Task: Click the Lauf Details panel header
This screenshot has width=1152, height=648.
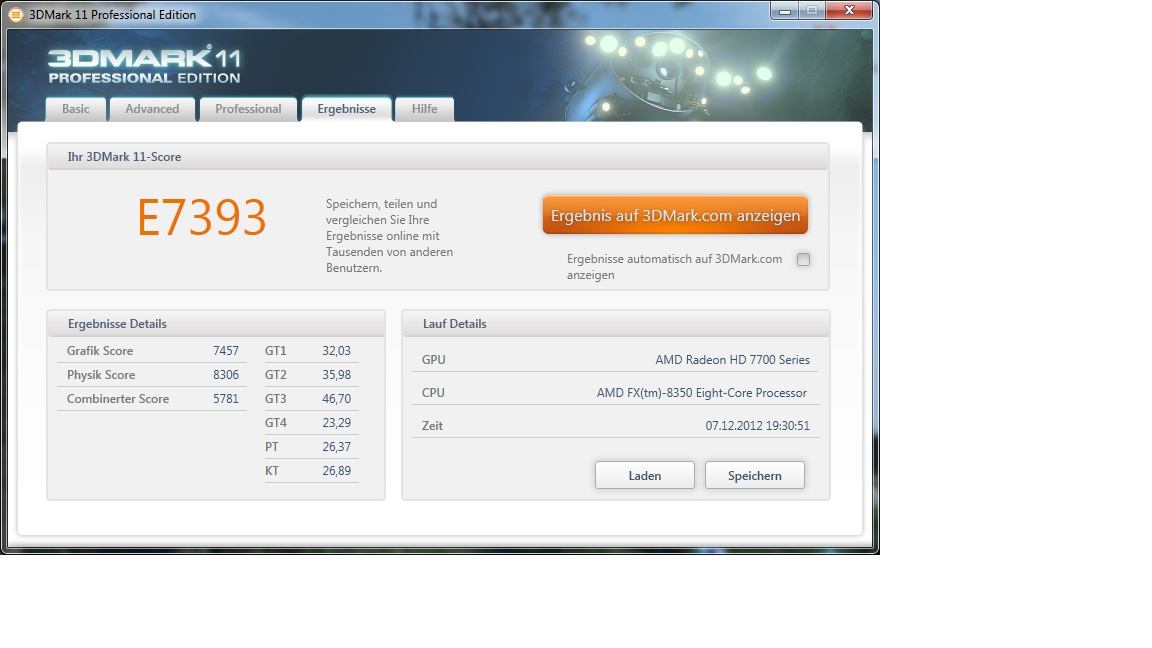Action: 616,324
